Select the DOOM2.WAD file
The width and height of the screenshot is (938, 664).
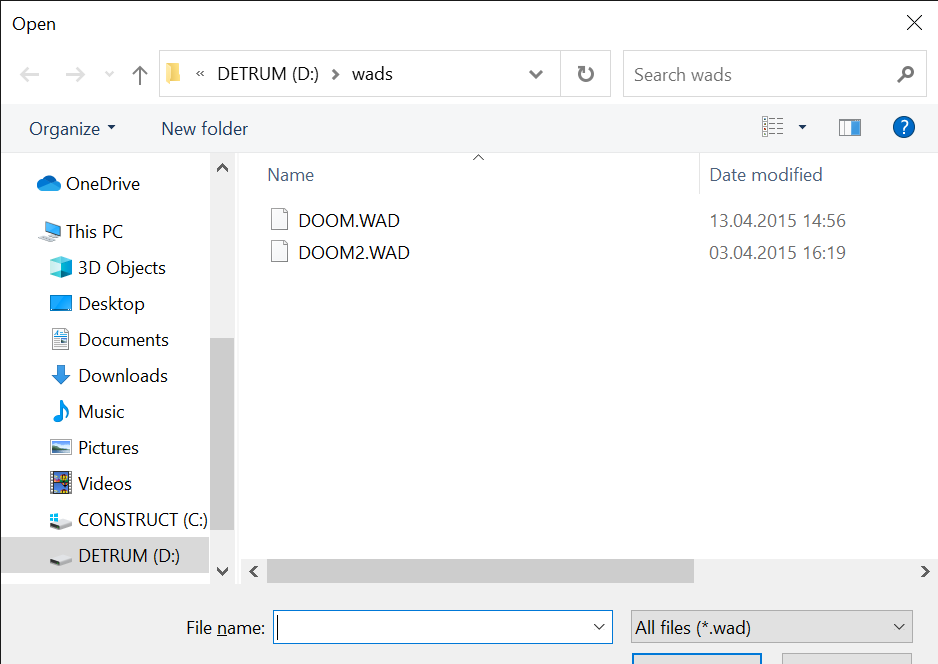(354, 252)
